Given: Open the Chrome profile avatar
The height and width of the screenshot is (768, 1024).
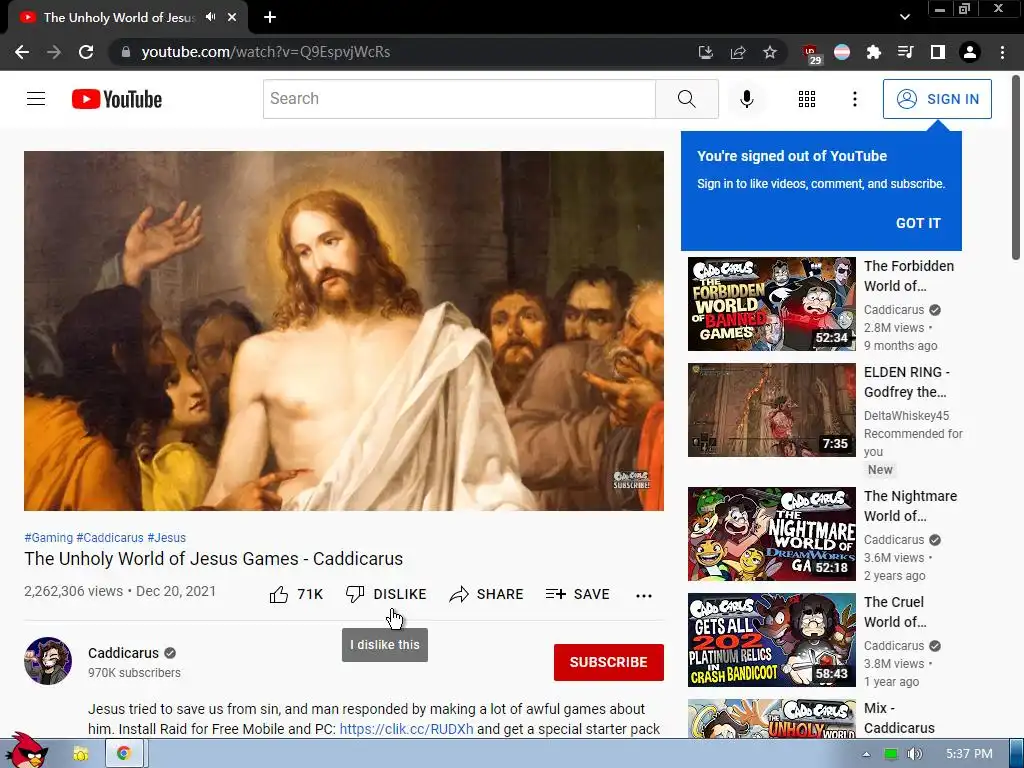Looking at the screenshot, I should [970, 52].
